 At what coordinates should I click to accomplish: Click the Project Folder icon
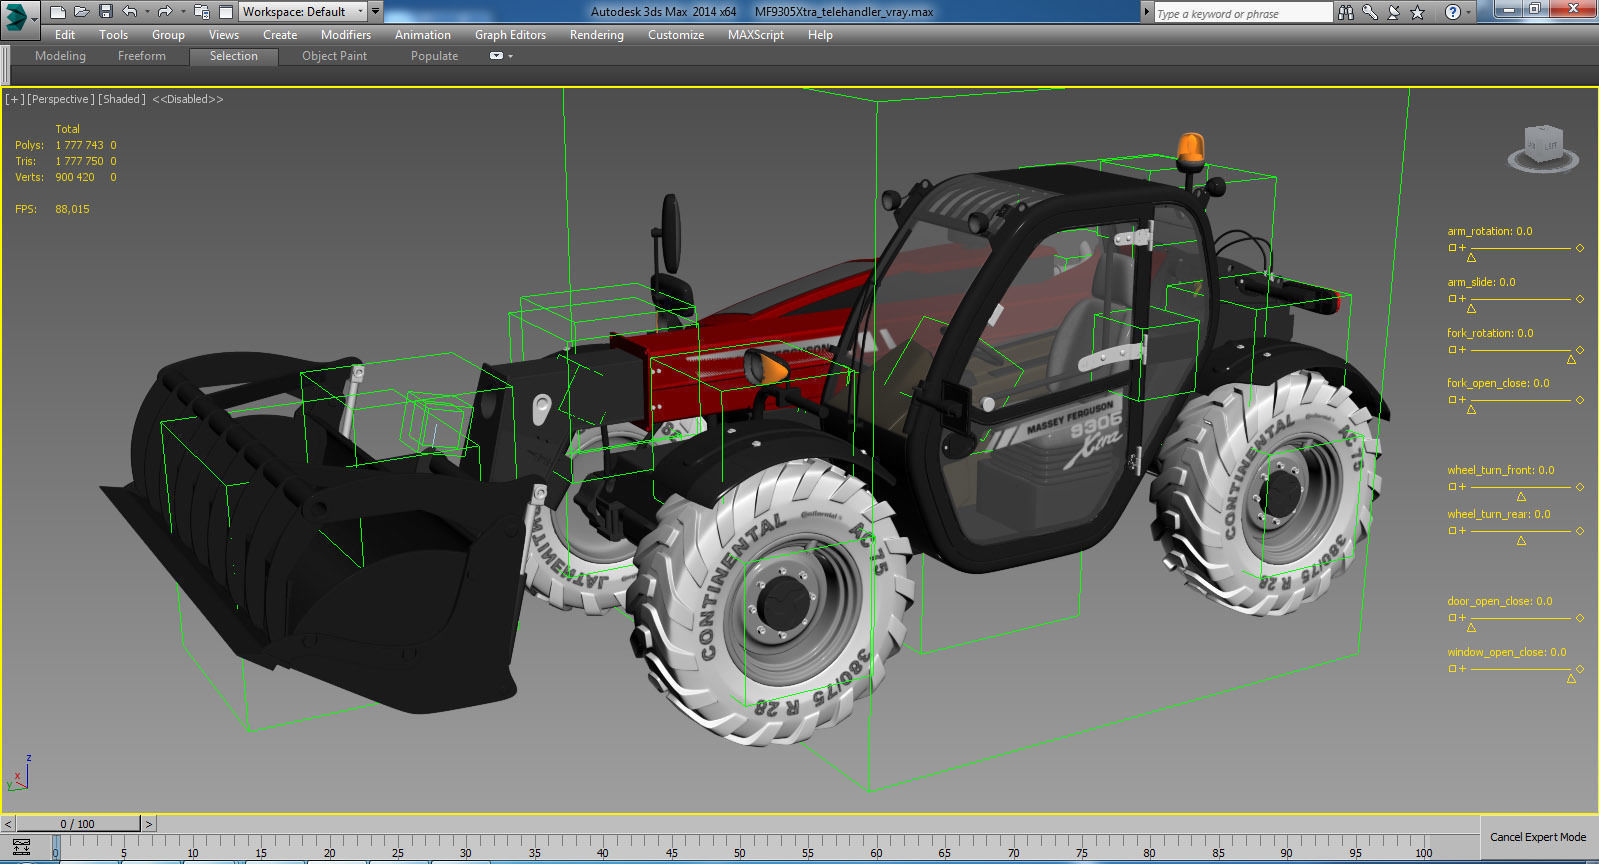click(201, 12)
